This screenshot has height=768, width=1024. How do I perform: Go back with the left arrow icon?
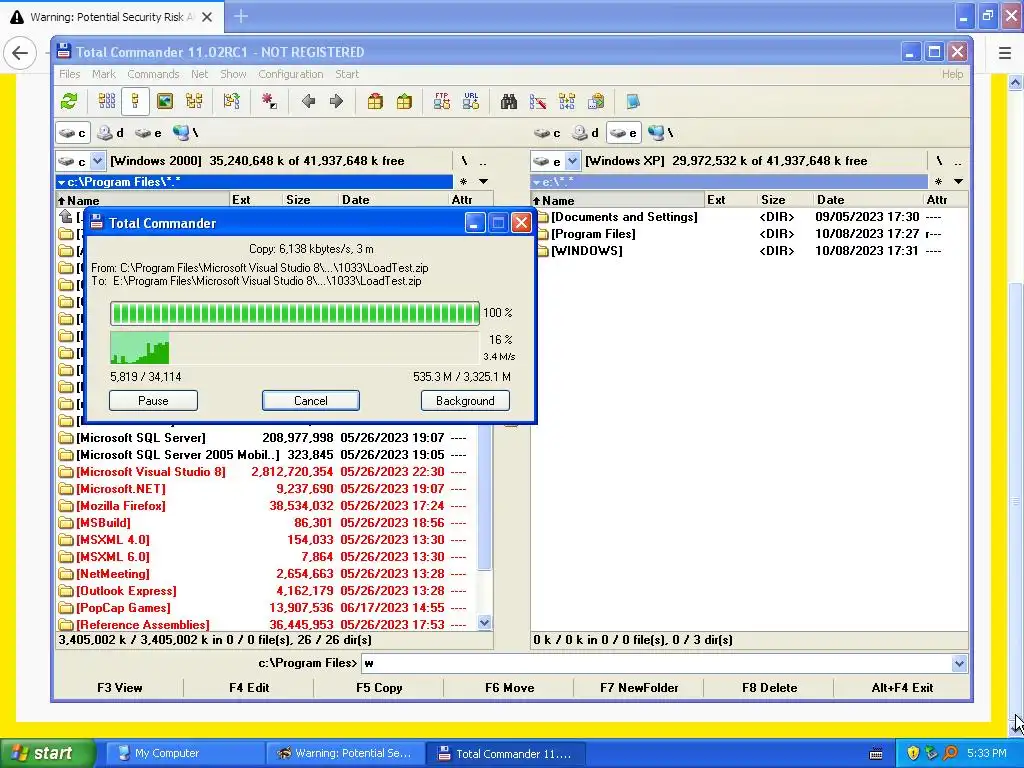(x=308, y=101)
